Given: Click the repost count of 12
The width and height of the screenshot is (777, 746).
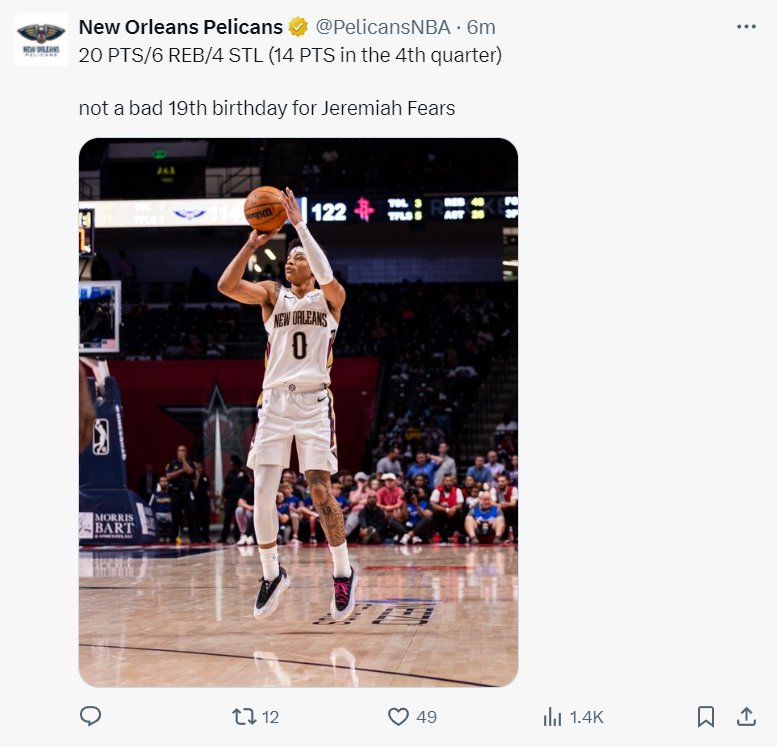Looking at the screenshot, I should click(270, 717).
